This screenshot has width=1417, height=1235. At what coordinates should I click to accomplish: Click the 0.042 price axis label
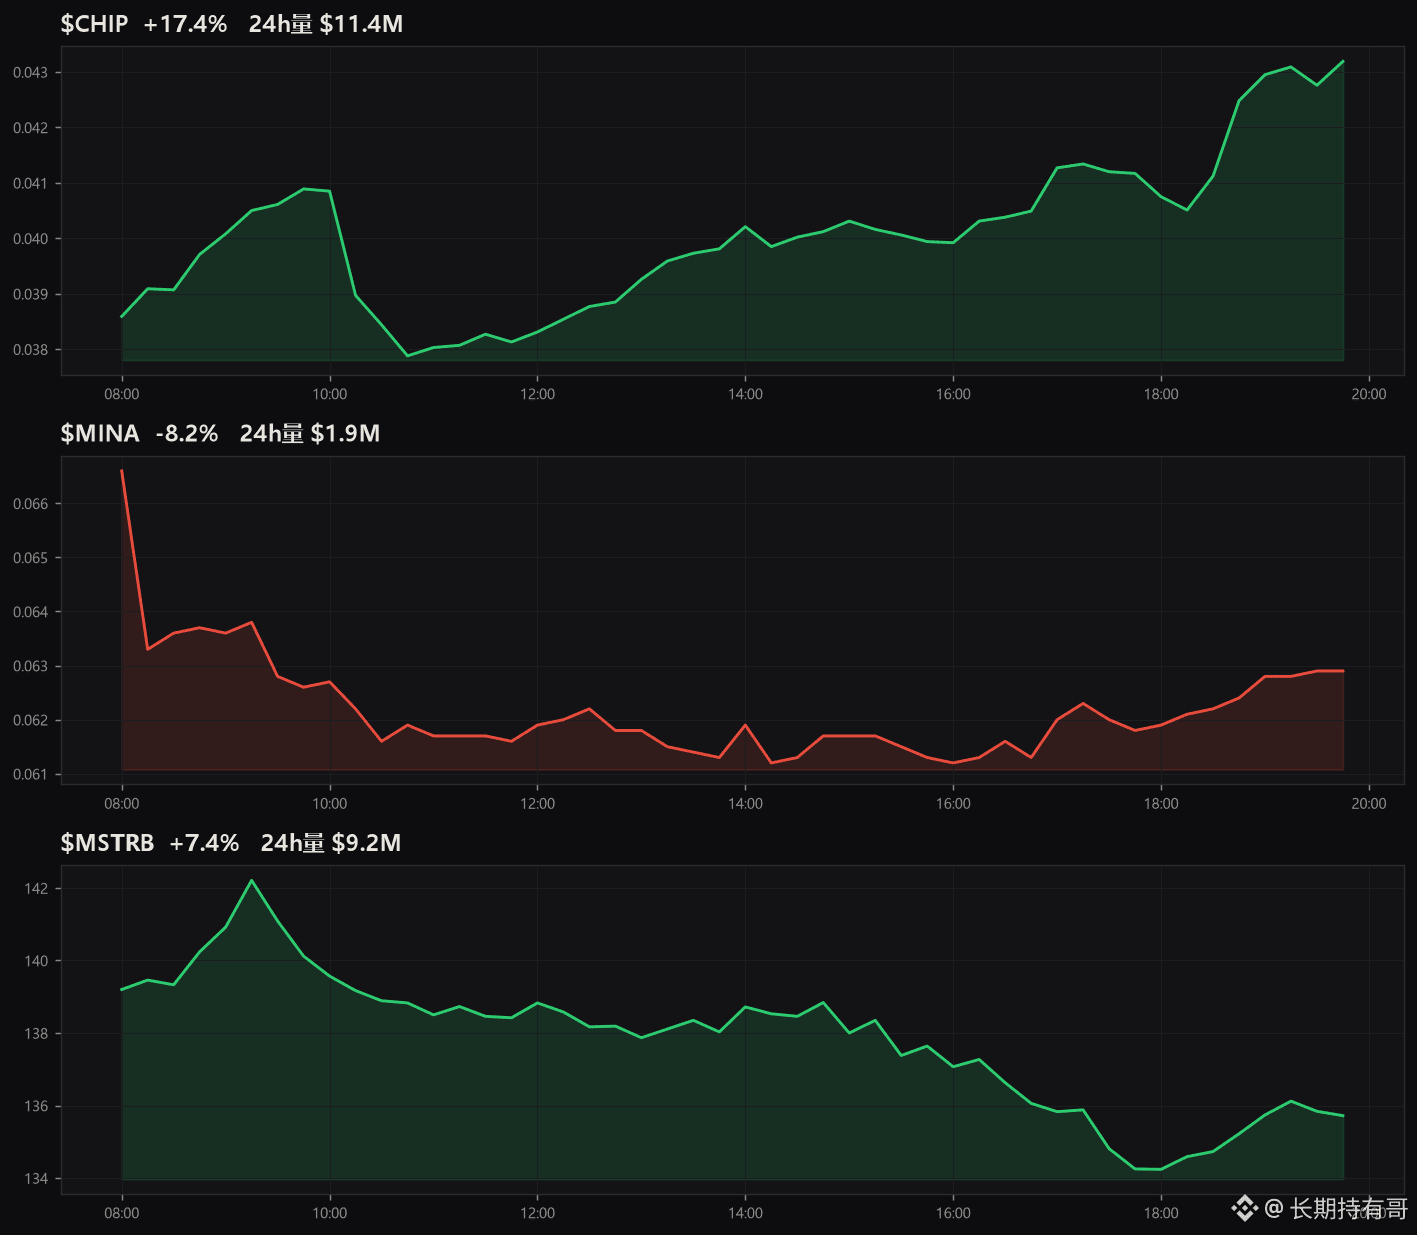tap(30, 128)
